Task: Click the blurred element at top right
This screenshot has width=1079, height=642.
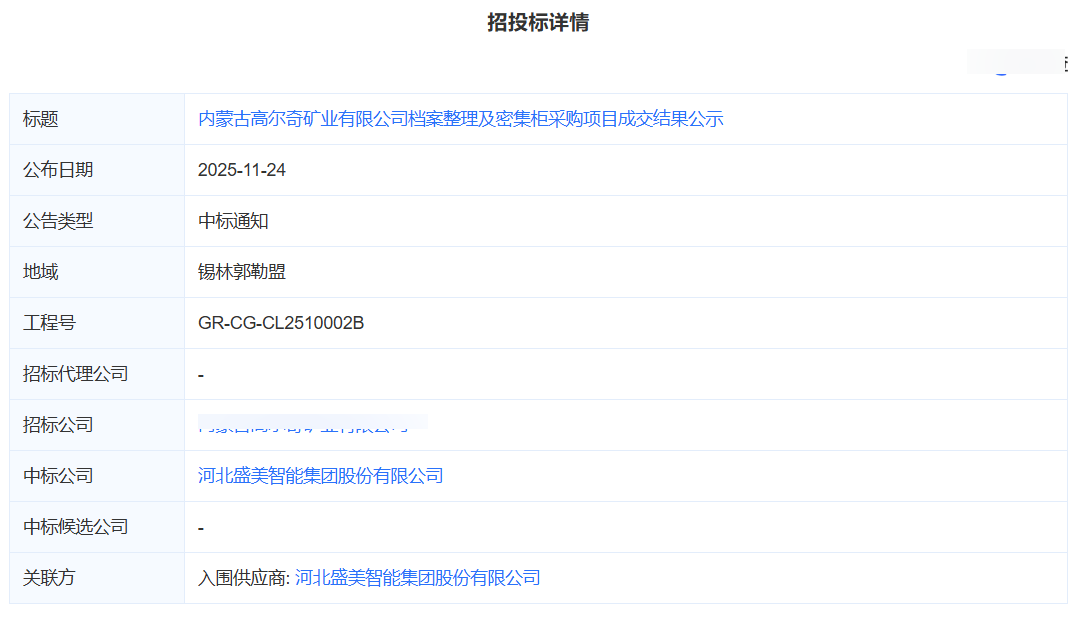Action: 1016,61
